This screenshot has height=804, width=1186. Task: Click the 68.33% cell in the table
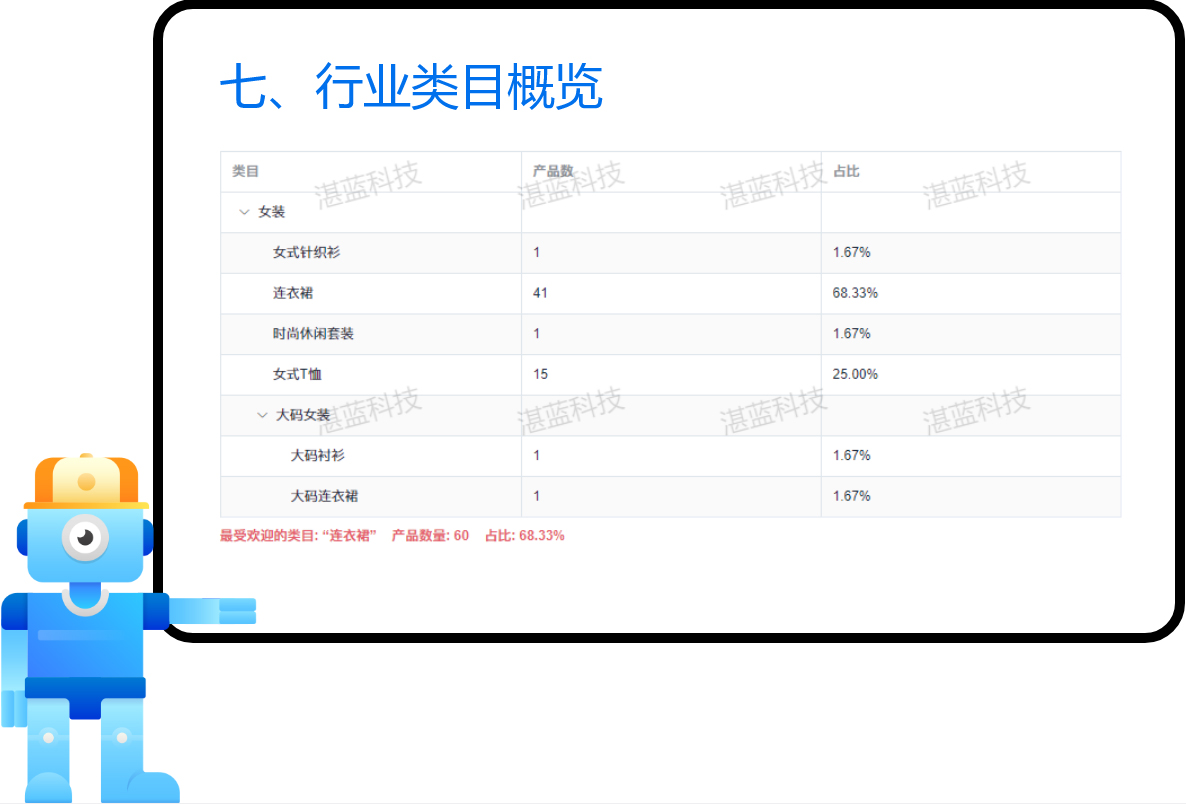(x=855, y=294)
